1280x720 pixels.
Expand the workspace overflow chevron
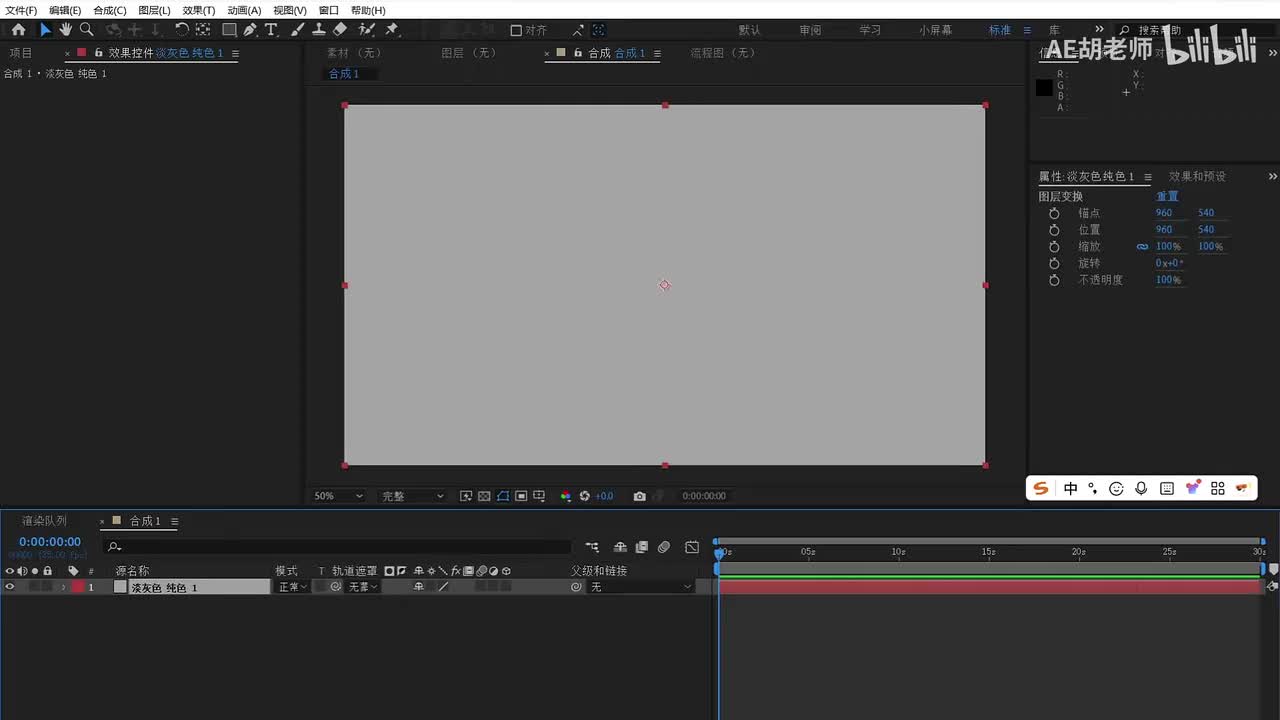pos(1099,30)
